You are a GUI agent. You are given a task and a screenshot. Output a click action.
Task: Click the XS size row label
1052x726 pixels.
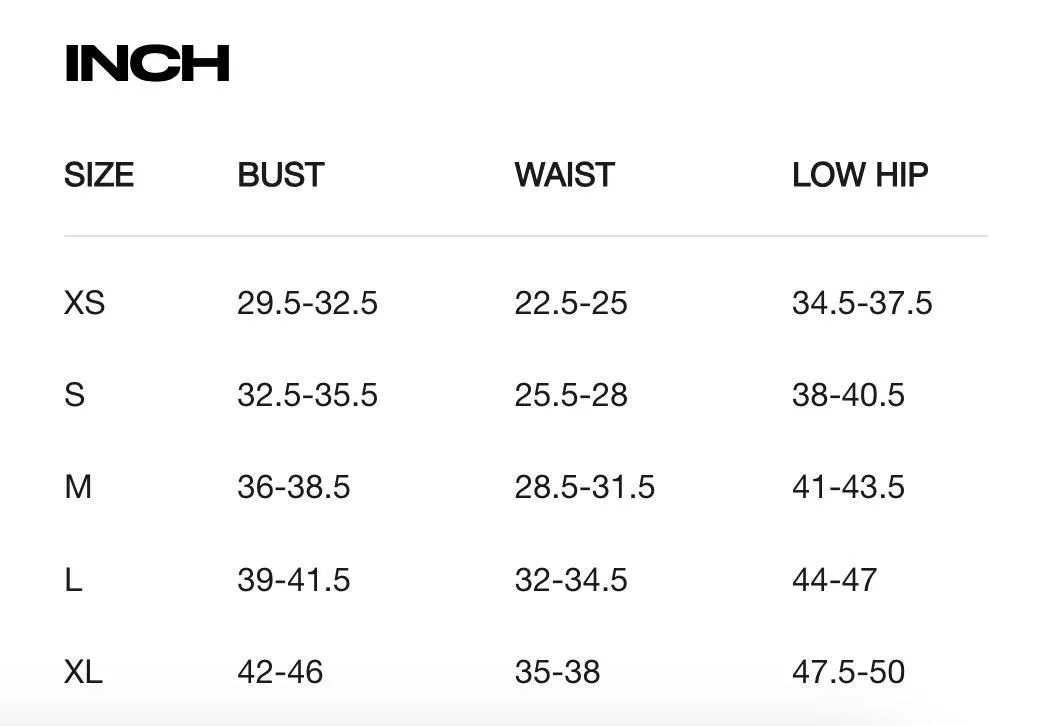click(x=85, y=303)
